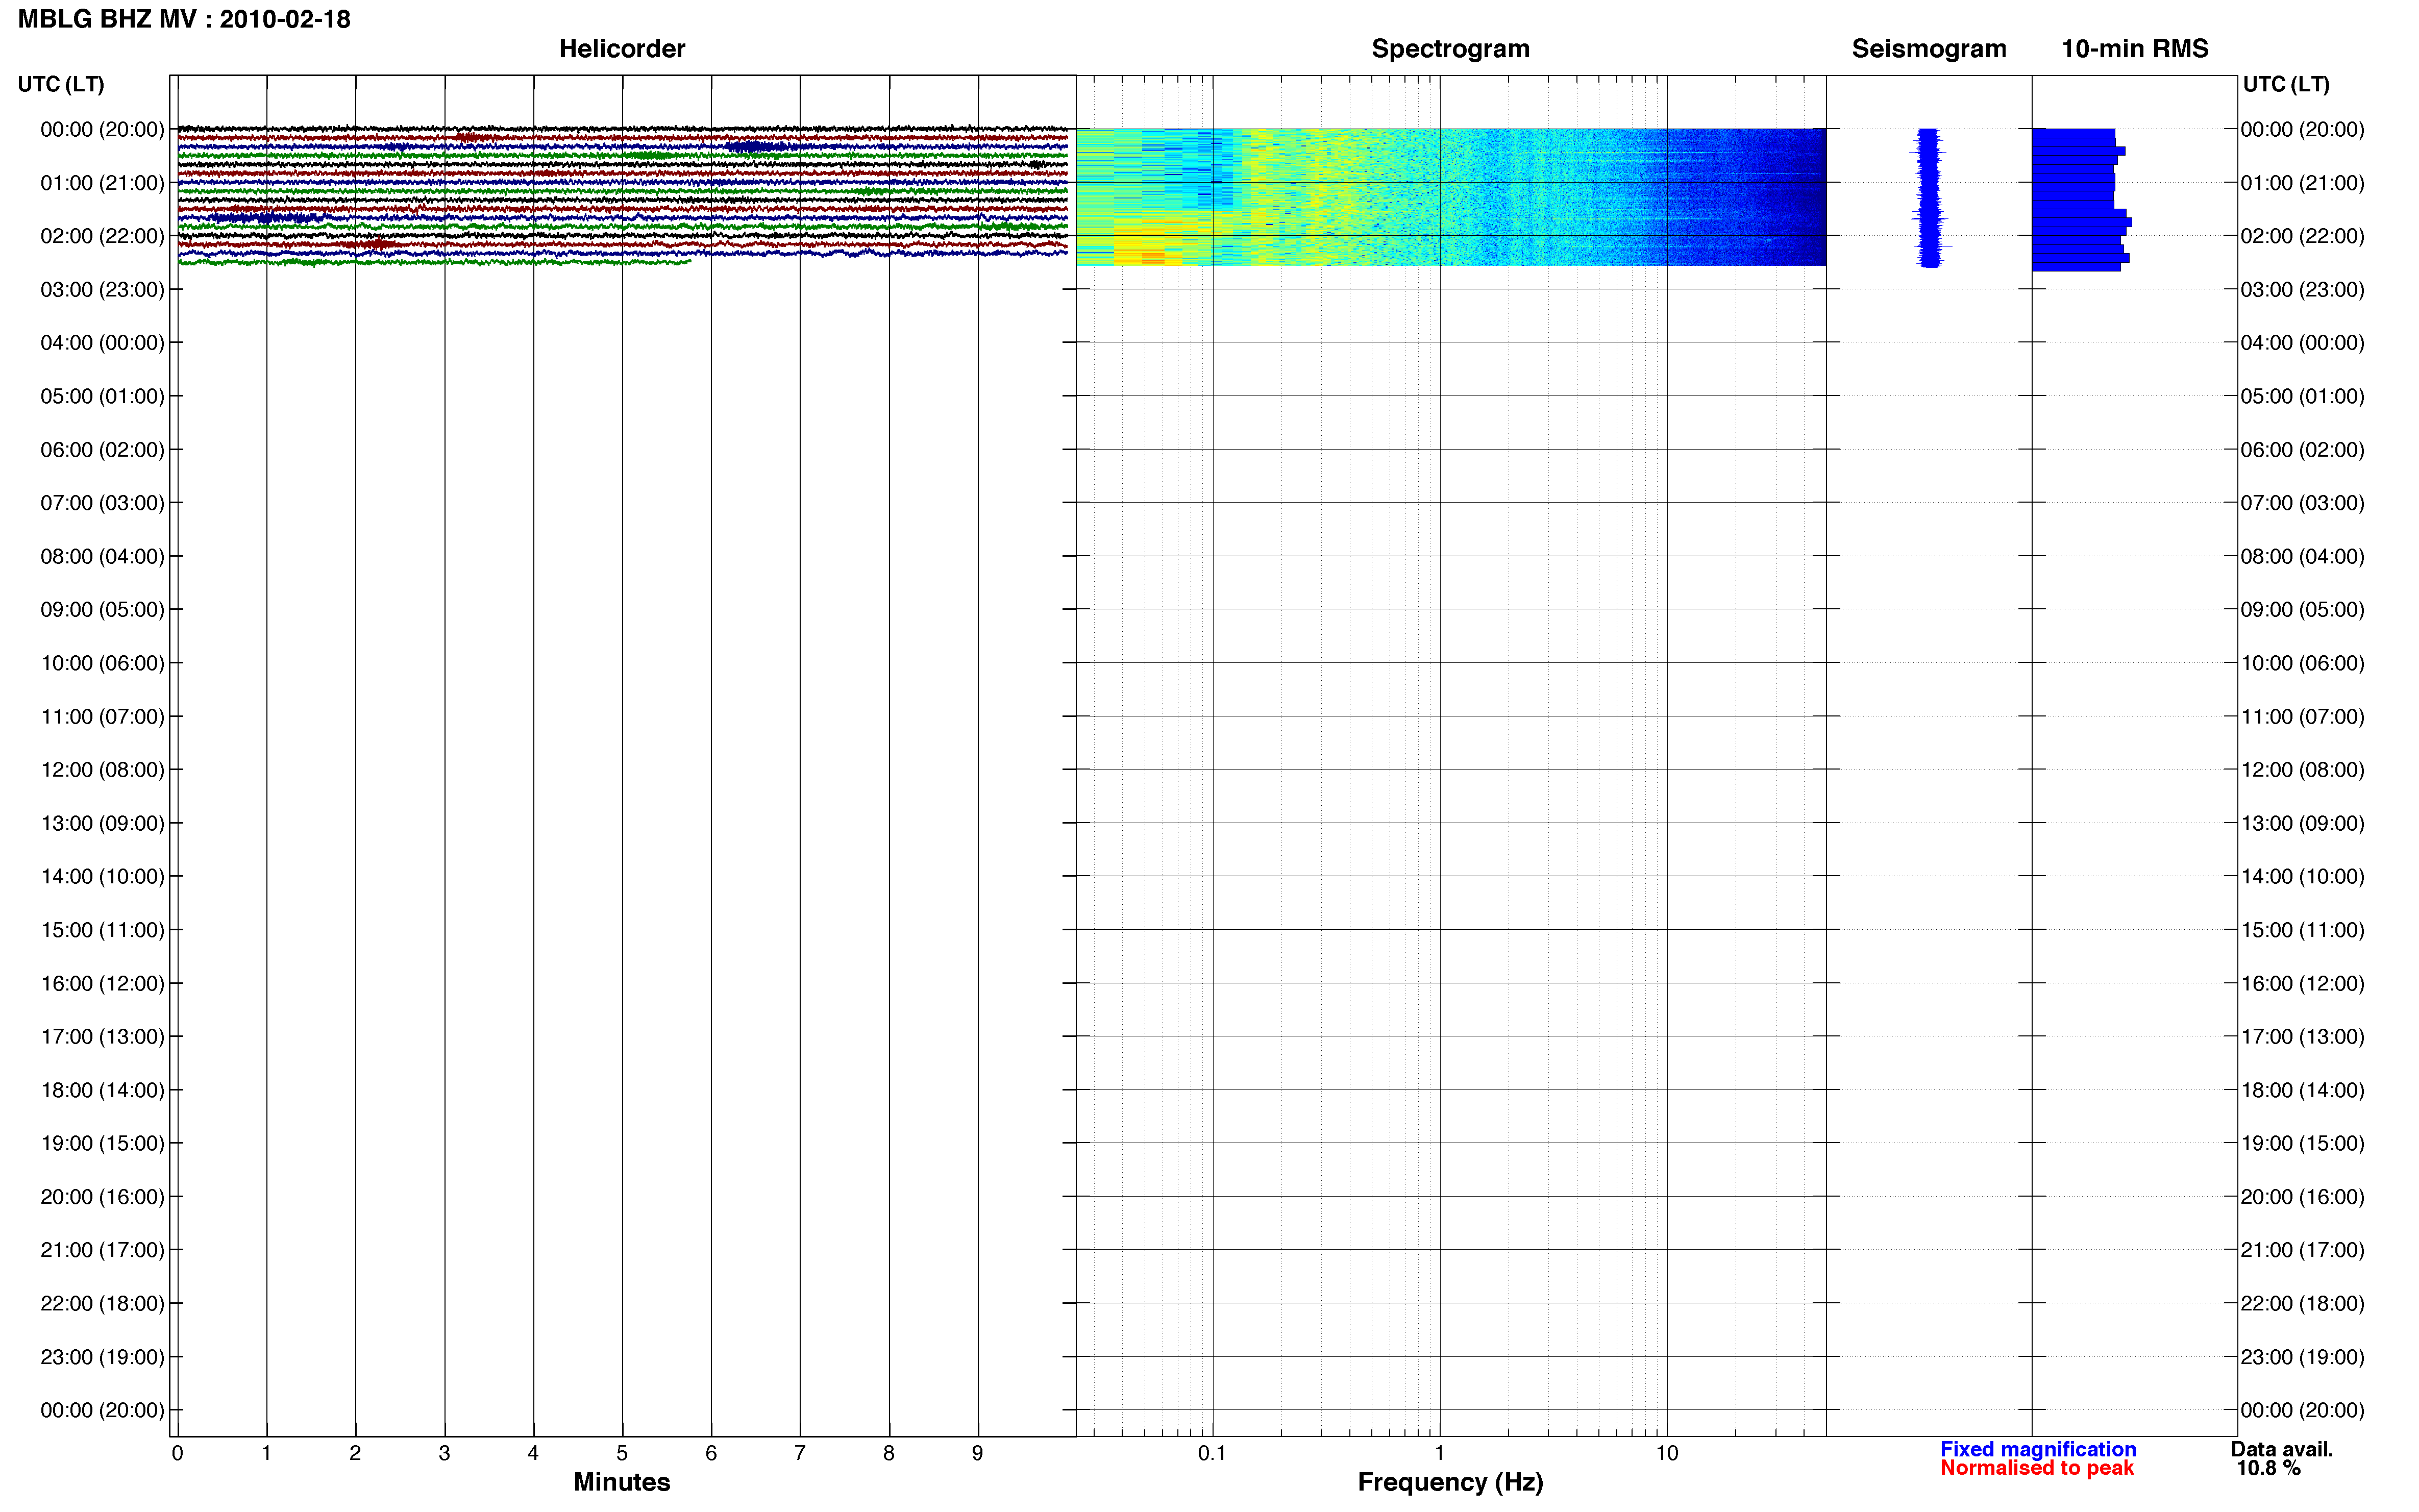This screenshot has height=1512, width=2419.
Task: Click the 10 frequency tick label
Action: click(1666, 1452)
